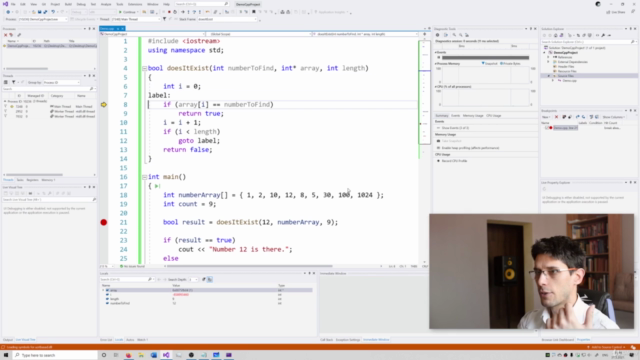Click the breakpoint on line 21
Viewport: 640px width, 360px height.
104,222
